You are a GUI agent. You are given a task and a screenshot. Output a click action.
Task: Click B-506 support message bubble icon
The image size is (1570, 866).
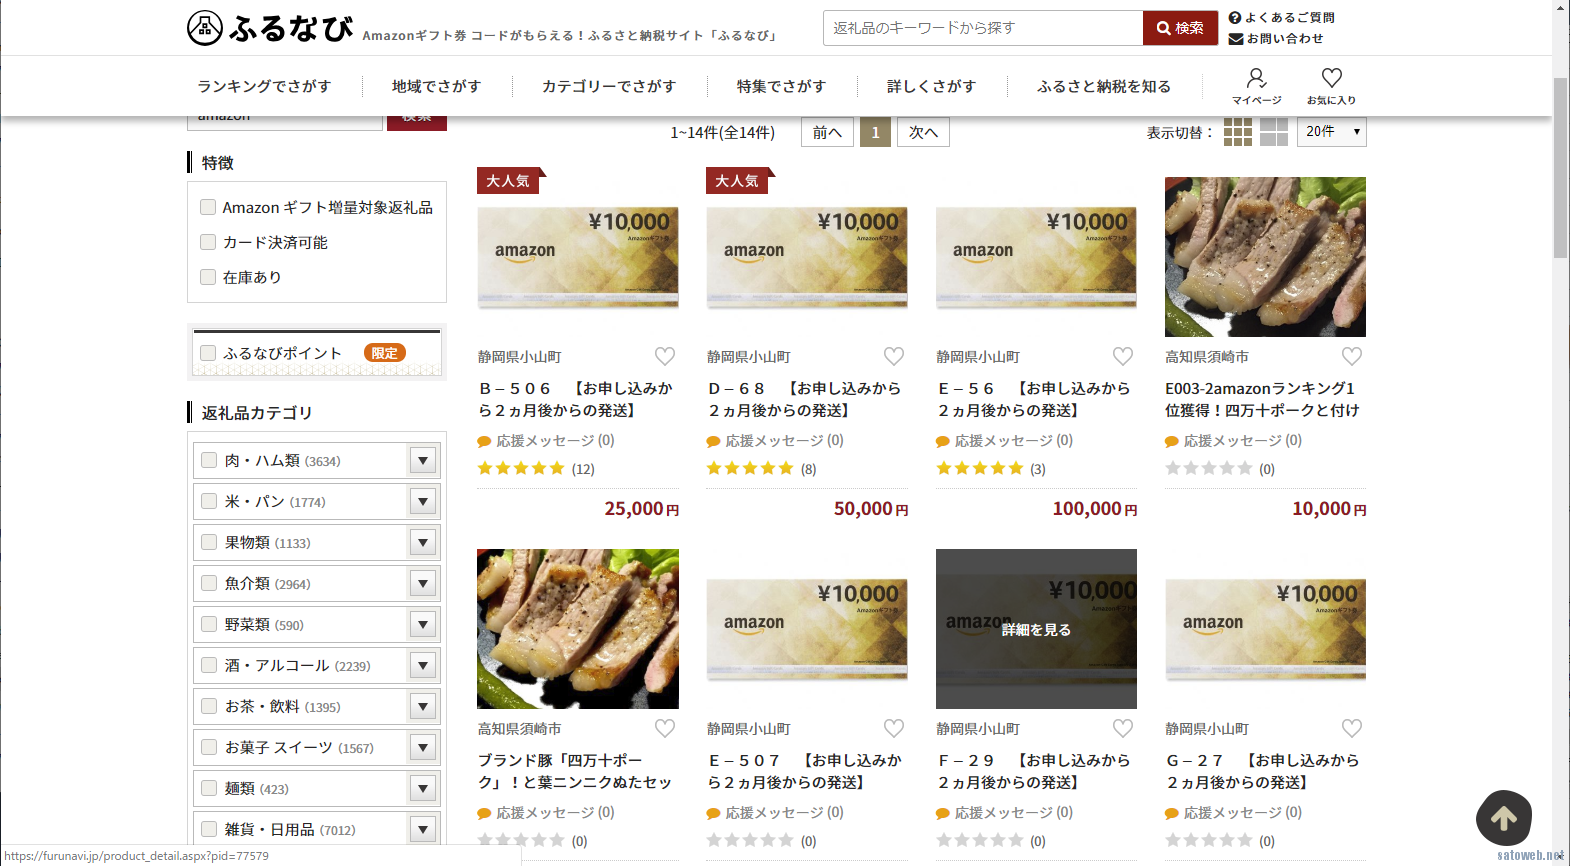click(485, 441)
